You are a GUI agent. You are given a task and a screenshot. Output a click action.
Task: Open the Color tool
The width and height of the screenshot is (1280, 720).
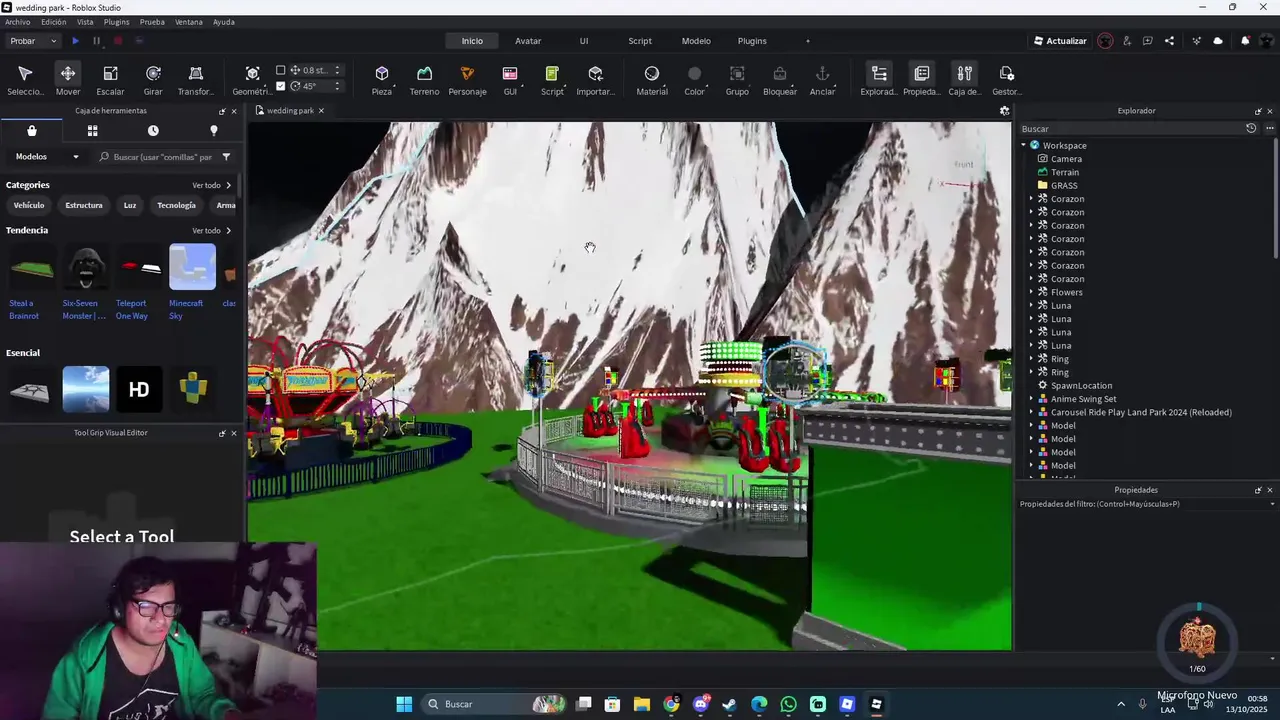click(695, 80)
